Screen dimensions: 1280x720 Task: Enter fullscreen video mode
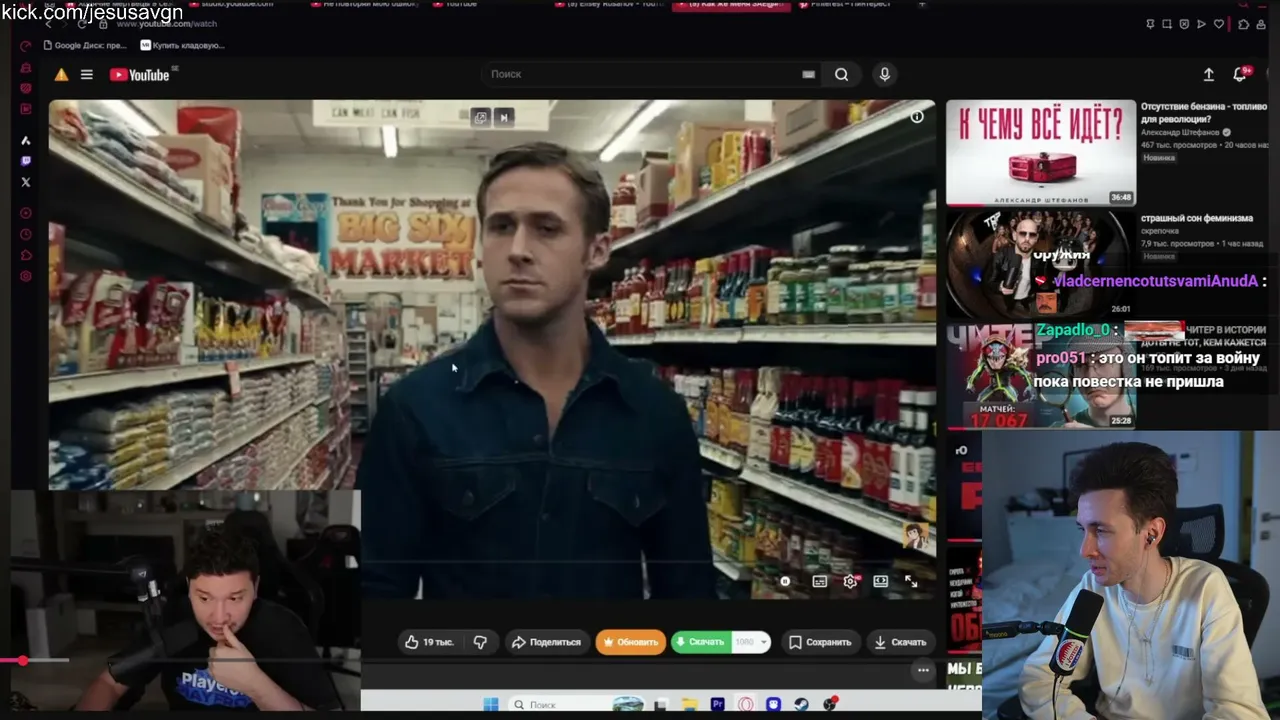coord(911,581)
